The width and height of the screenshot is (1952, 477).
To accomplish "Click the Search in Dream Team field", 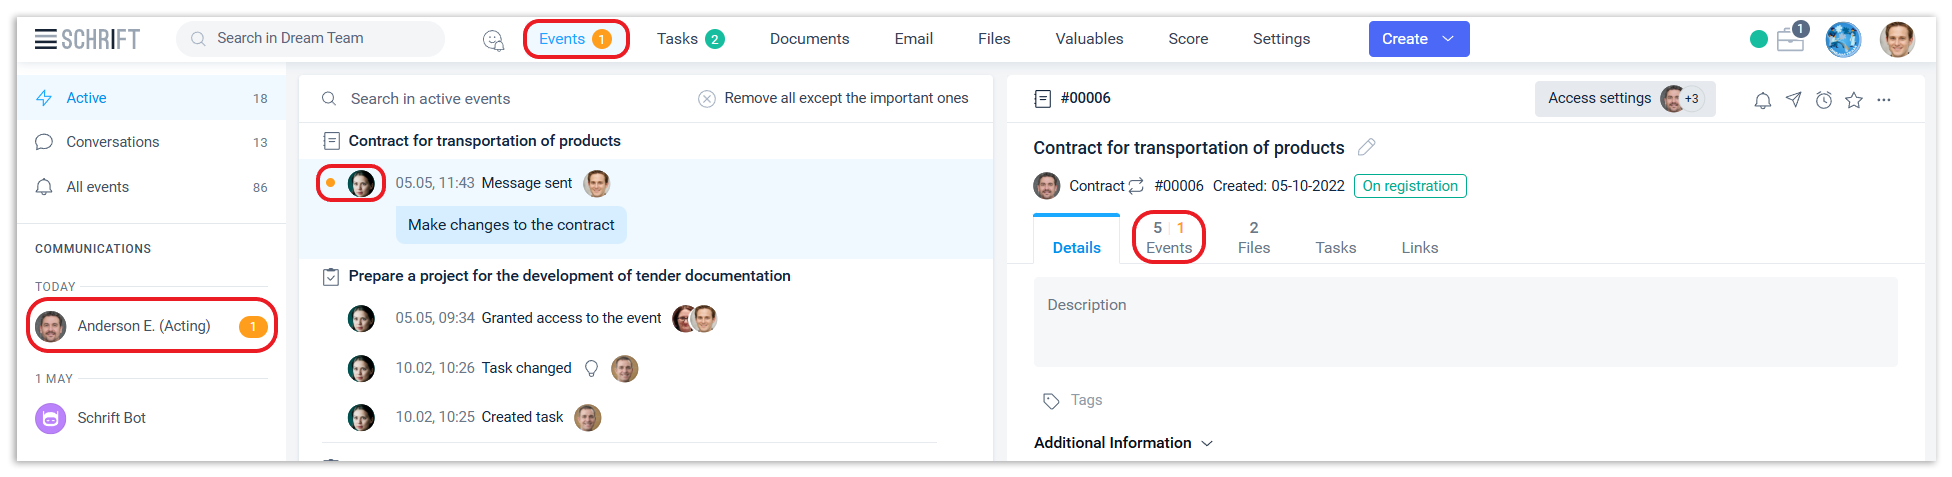I will (310, 39).
